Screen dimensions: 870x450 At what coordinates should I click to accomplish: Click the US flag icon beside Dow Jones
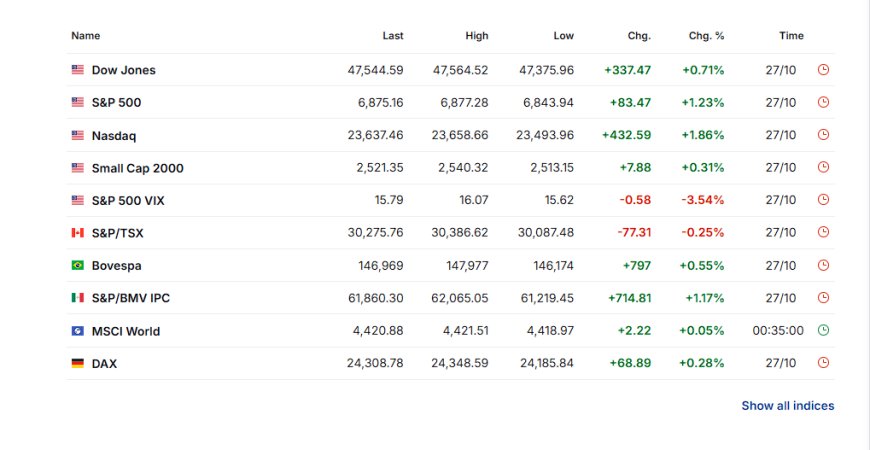click(78, 70)
